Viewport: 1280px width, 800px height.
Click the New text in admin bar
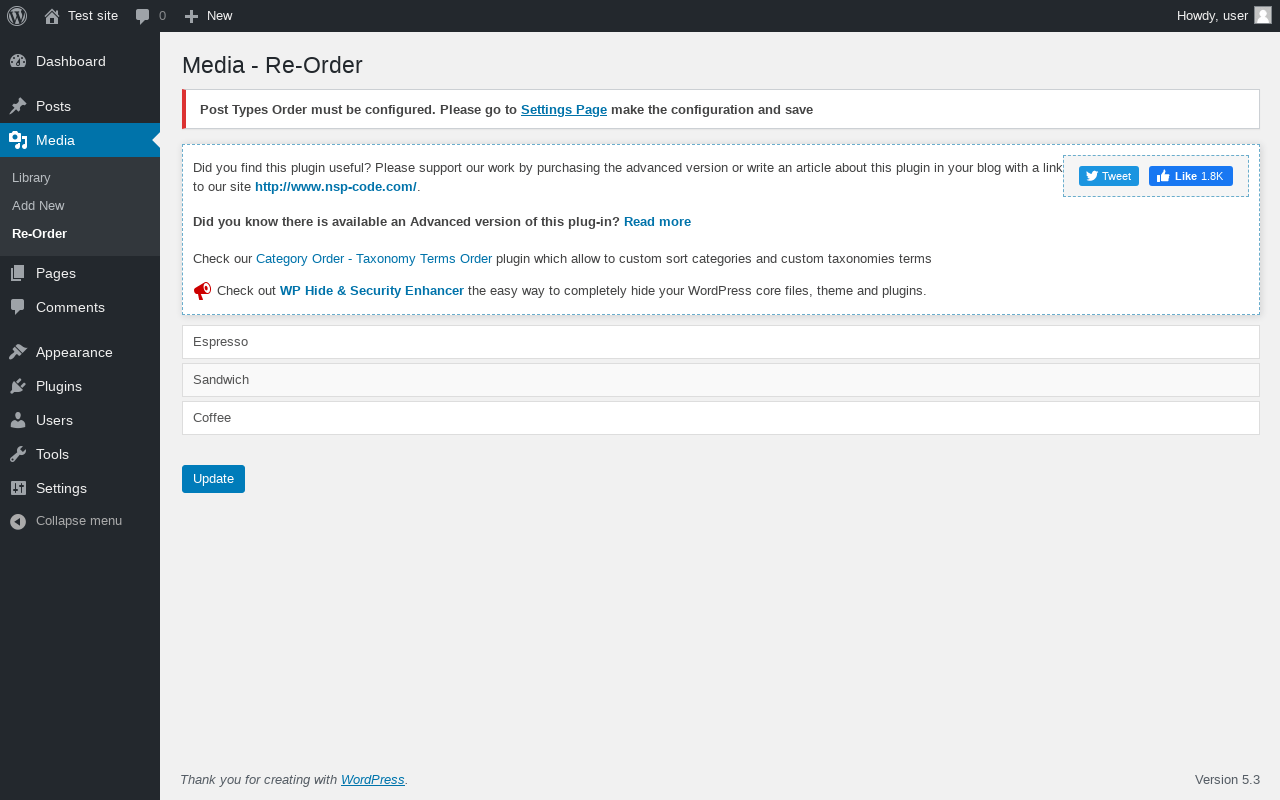(x=220, y=15)
